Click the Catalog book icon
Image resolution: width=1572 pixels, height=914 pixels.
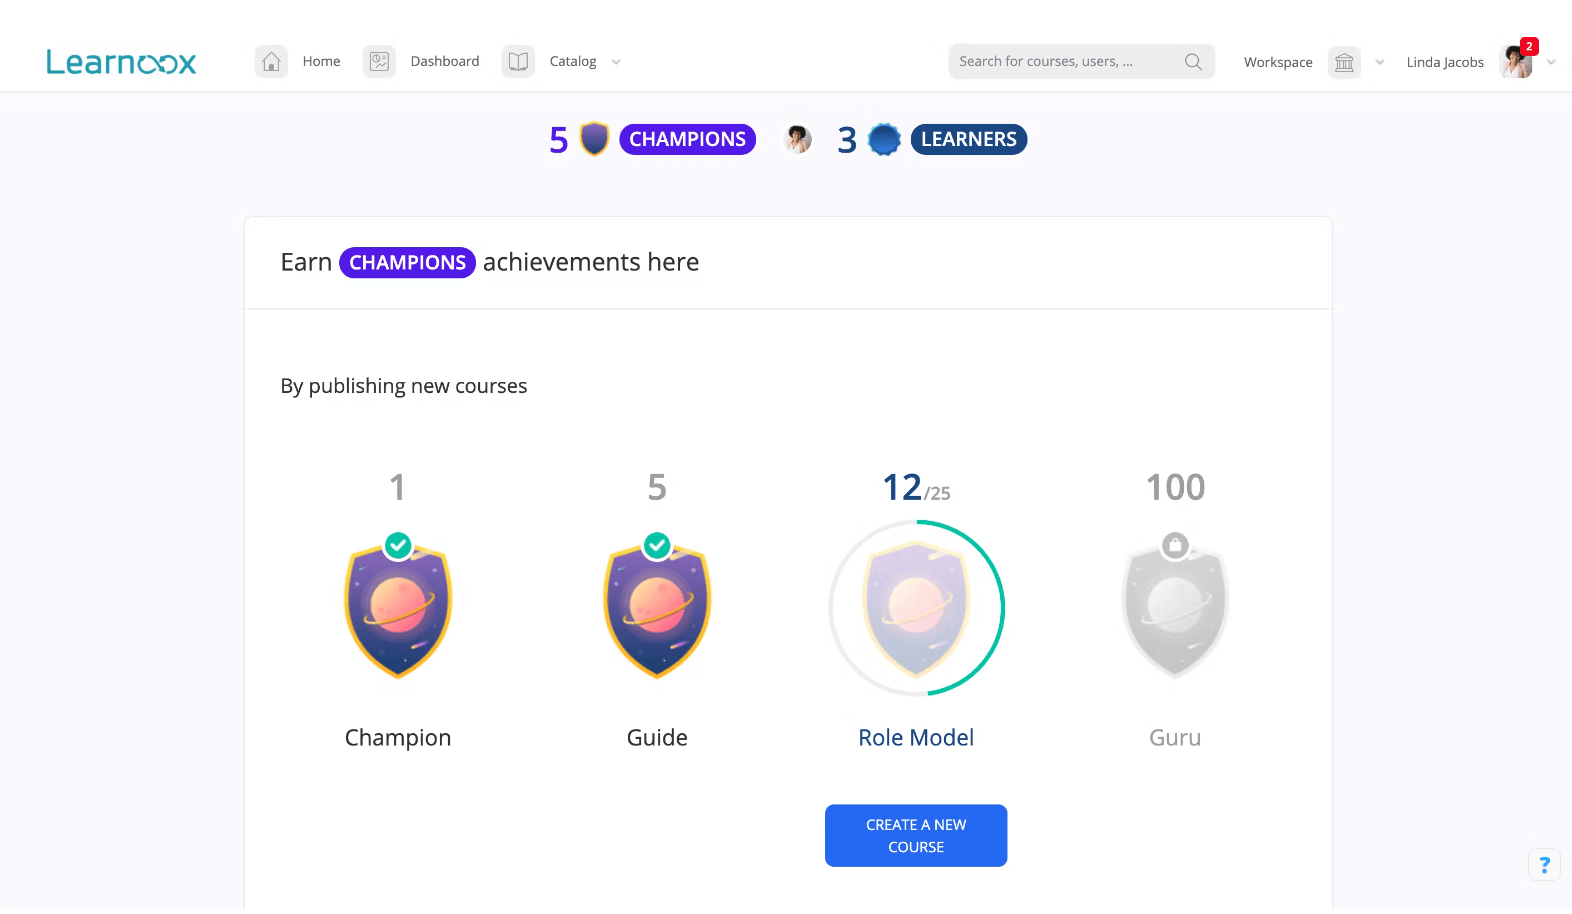pyautogui.click(x=518, y=62)
